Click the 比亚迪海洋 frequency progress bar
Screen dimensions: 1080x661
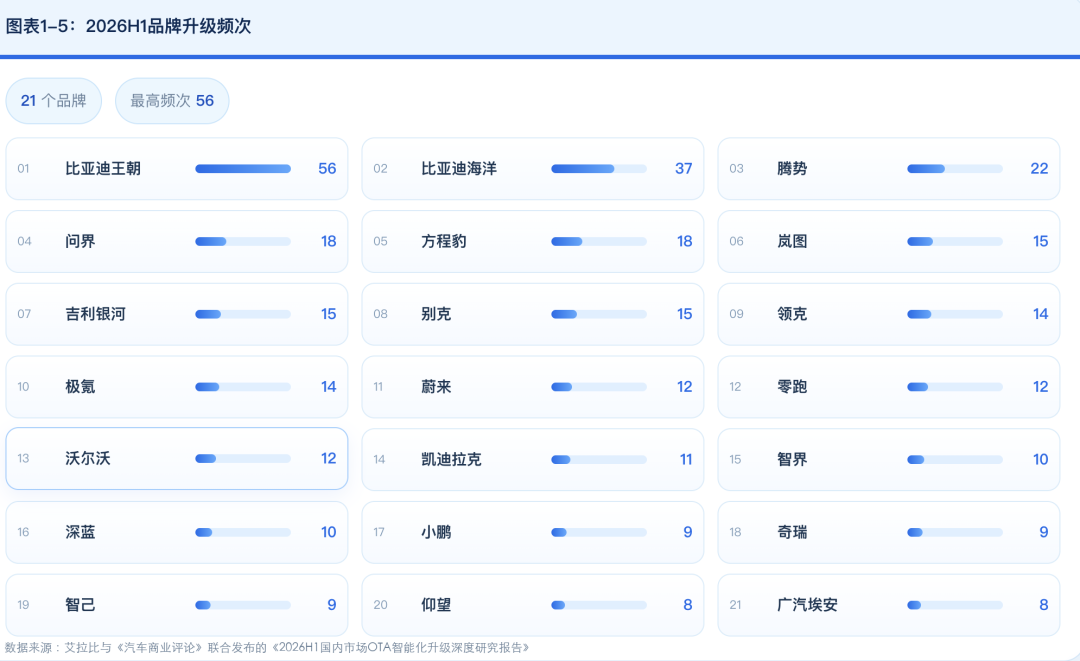599,169
